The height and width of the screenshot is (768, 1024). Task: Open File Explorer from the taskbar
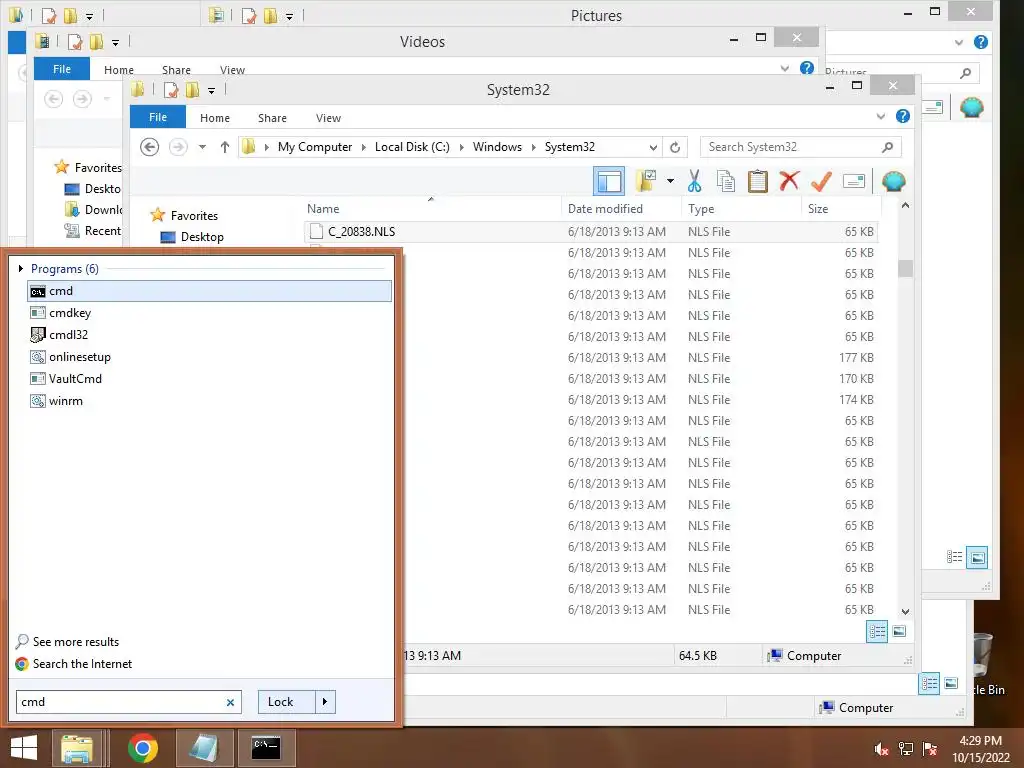76,748
